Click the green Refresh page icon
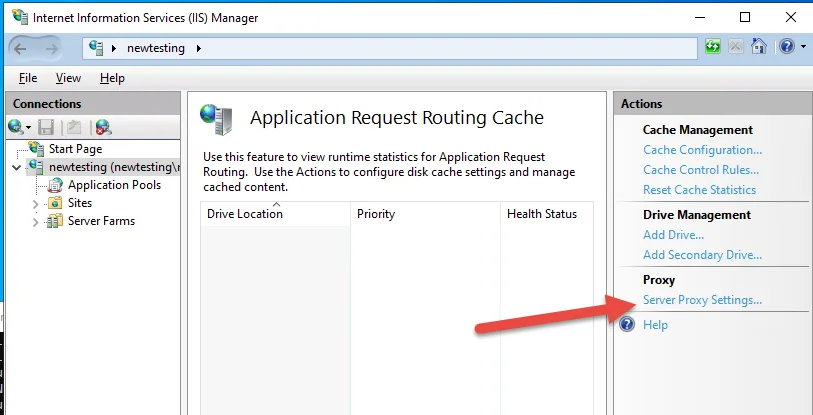Screen dimensions: 813x415 tap(712, 47)
